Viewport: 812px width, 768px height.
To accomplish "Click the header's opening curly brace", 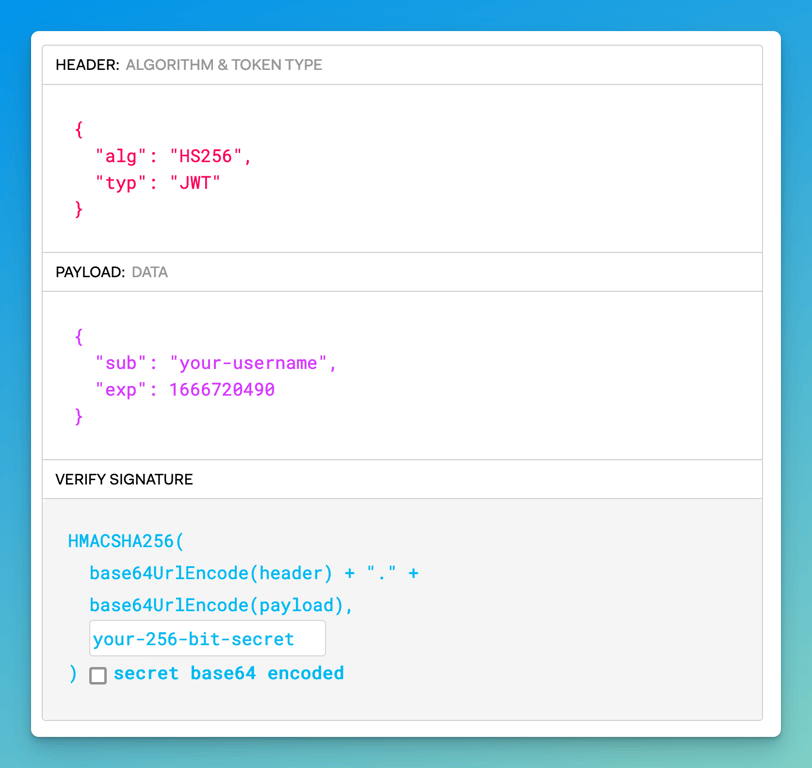I will [x=79, y=129].
